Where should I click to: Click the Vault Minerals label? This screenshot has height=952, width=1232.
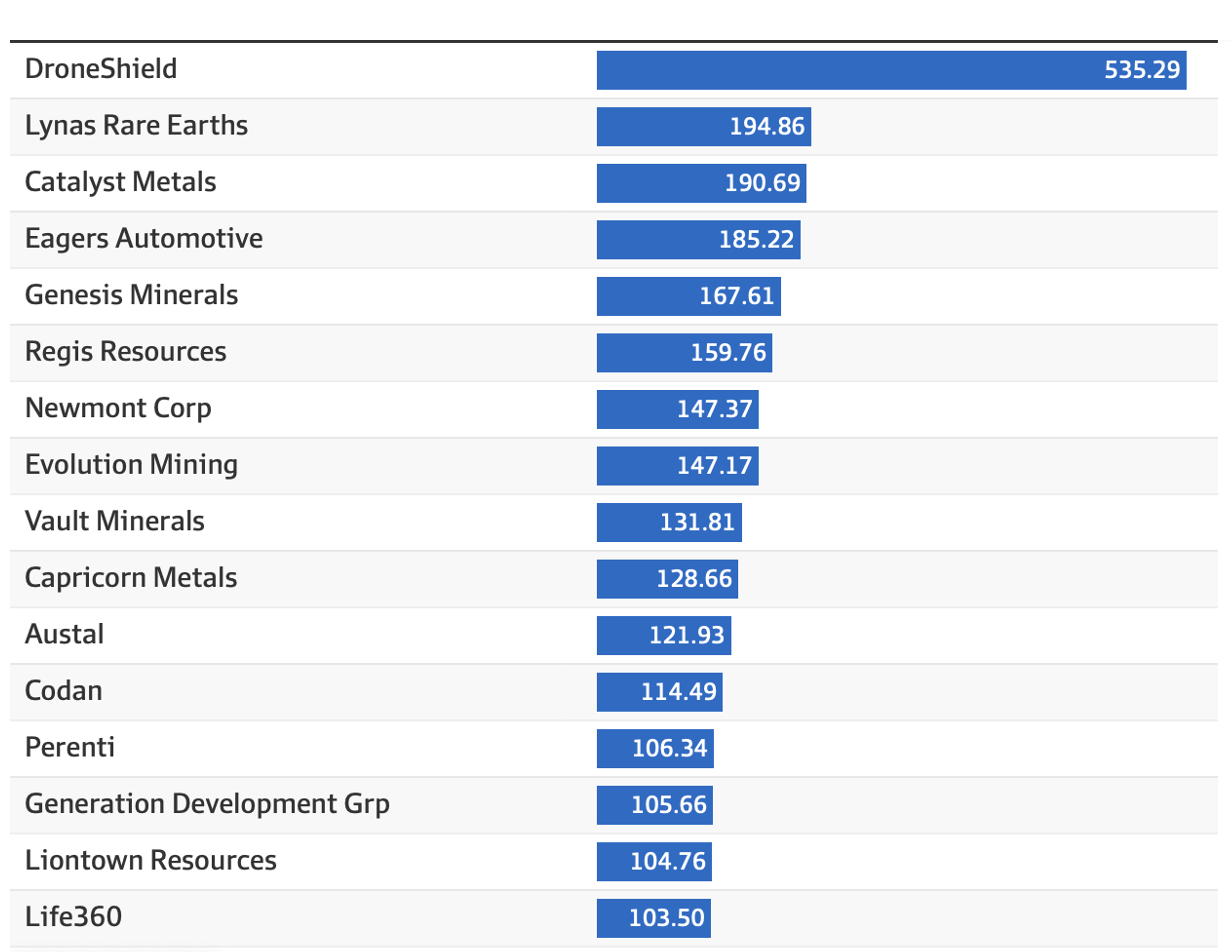115,521
